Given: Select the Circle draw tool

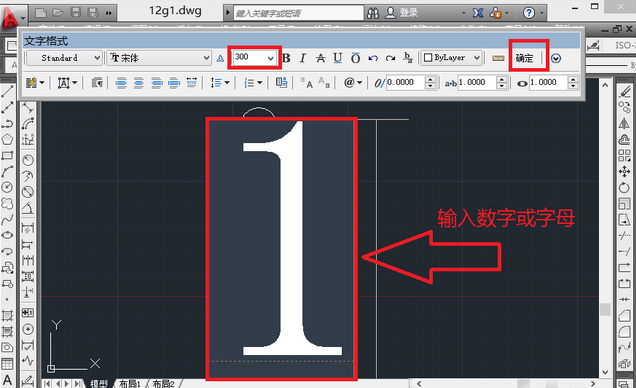Looking at the screenshot, I should pyautogui.click(x=7, y=187).
